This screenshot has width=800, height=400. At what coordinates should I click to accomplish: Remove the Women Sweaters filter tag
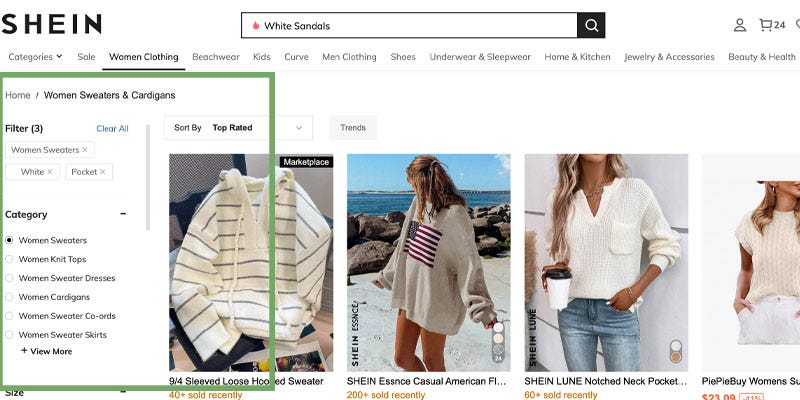coord(85,149)
